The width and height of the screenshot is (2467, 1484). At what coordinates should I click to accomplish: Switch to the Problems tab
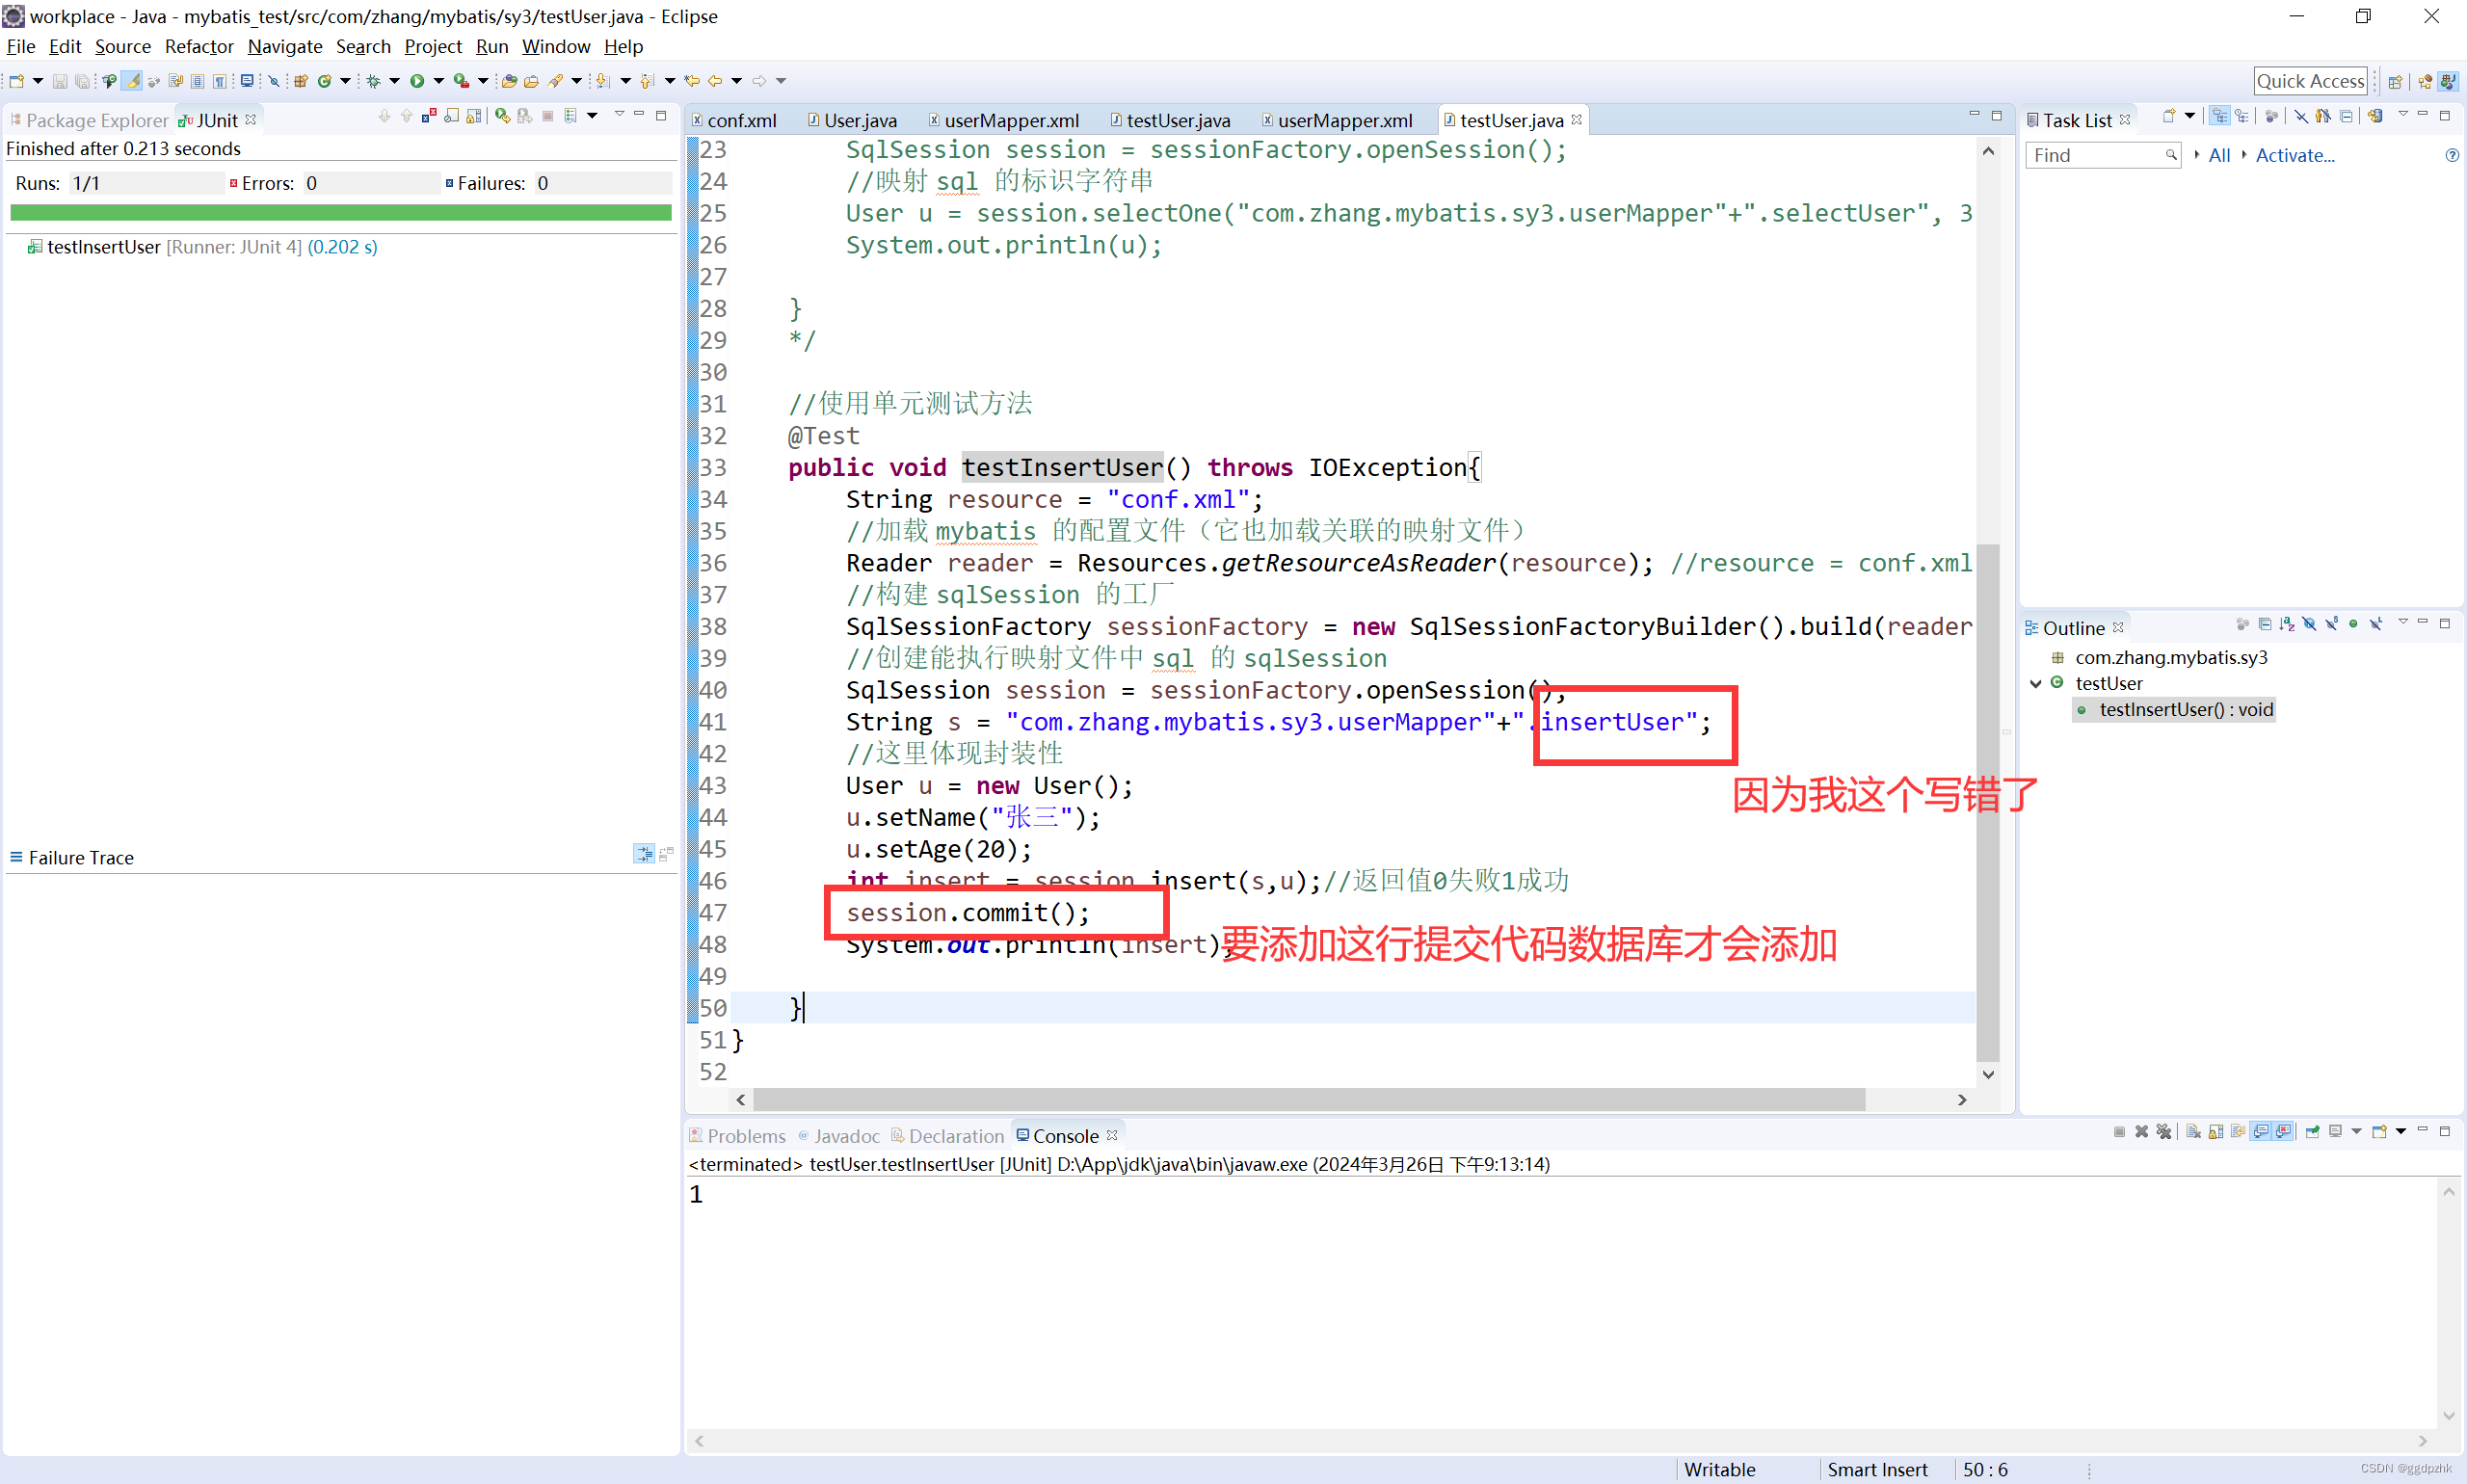738,1136
